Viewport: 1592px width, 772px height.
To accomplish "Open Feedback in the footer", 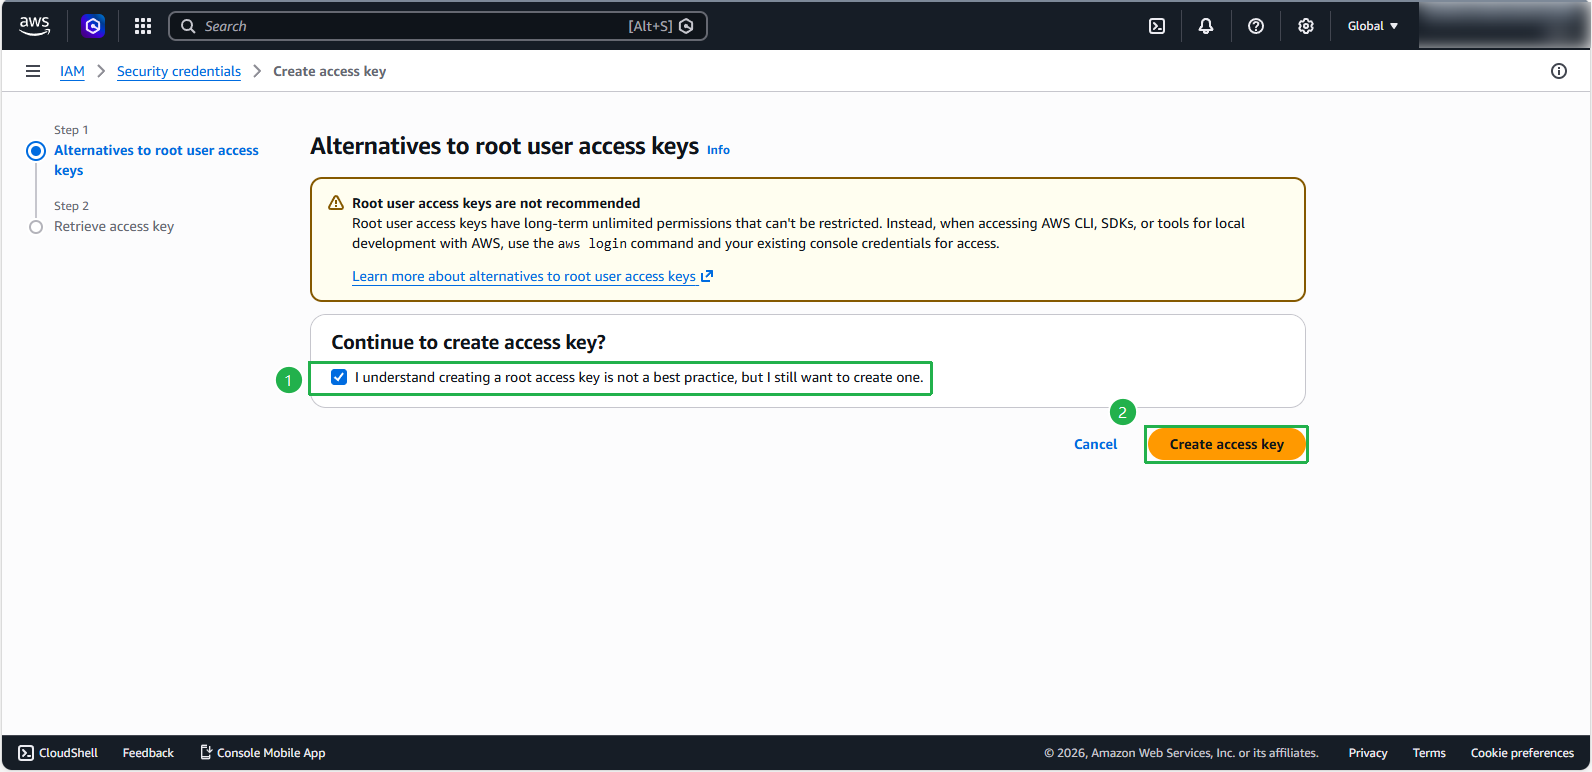I will (x=148, y=753).
